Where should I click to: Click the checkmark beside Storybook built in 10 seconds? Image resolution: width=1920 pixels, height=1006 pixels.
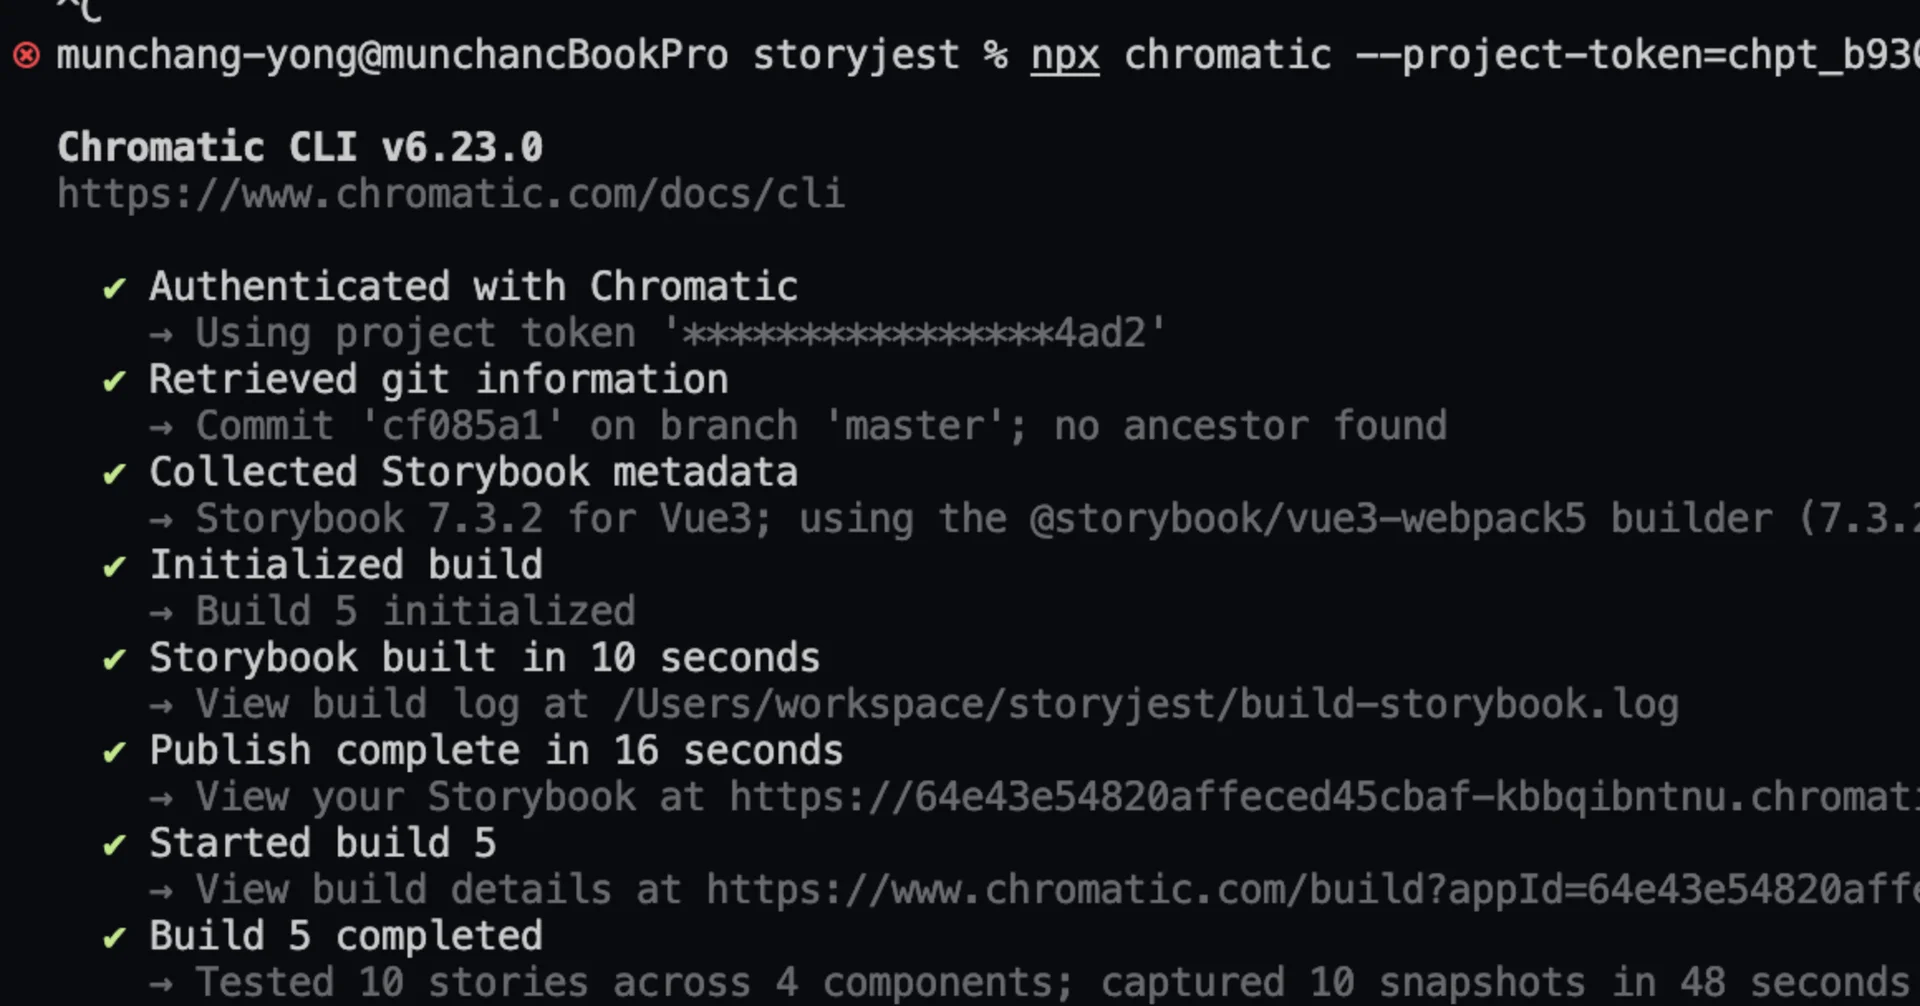(115, 660)
